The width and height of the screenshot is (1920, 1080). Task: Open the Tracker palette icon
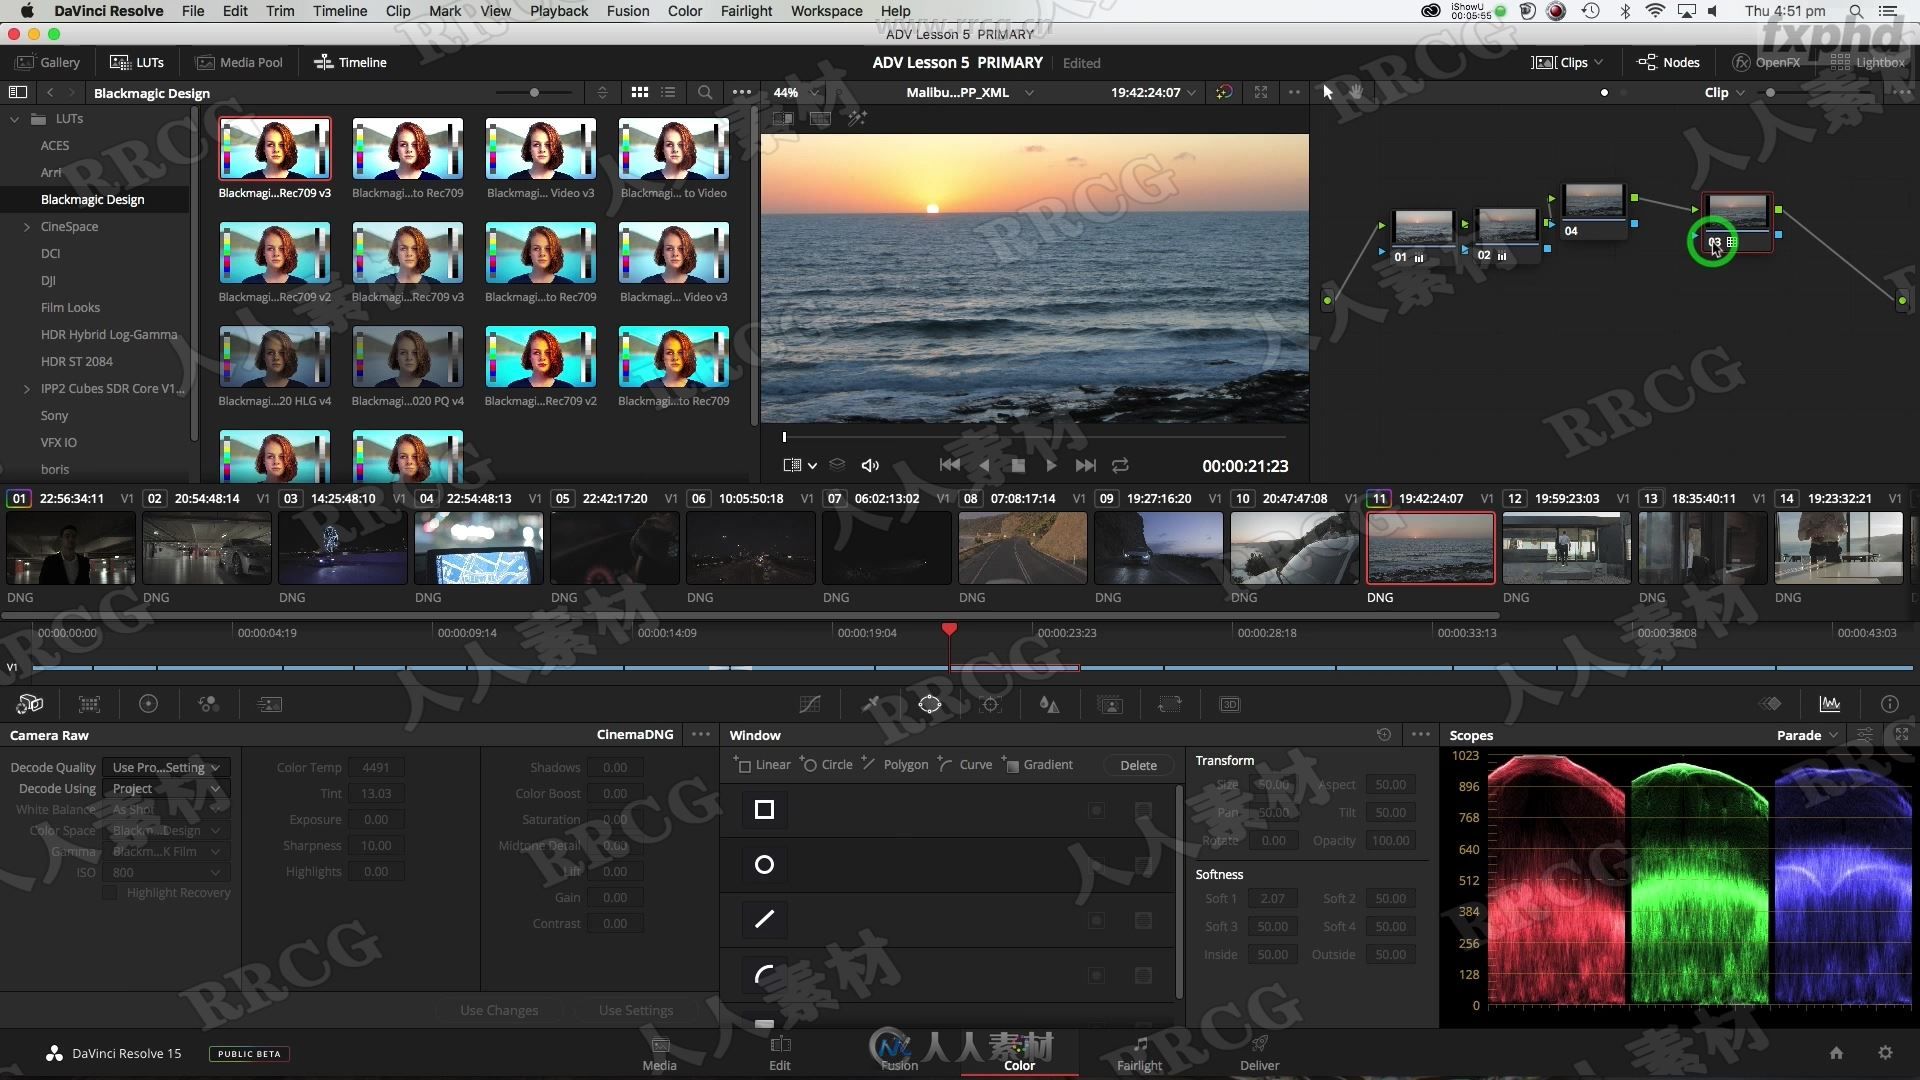coord(990,704)
